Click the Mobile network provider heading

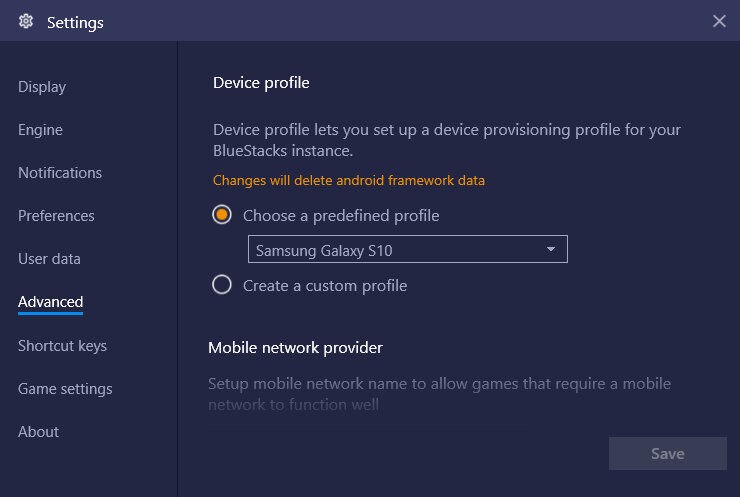[x=295, y=348]
